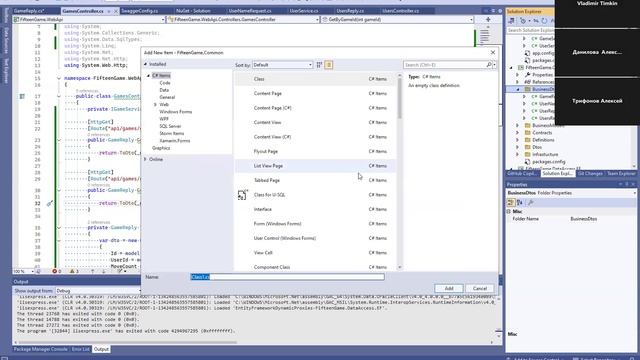Click the Add button in the dialog
Image resolution: width=640 pixels, height=360 pixels.
(449, 289)
